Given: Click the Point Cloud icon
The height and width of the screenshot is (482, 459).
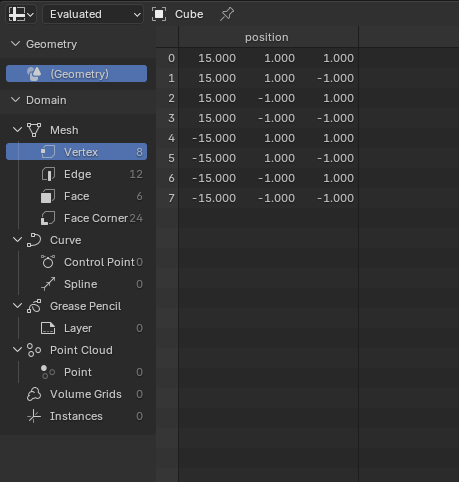Looking at the screenshot, I should point(34,350).
